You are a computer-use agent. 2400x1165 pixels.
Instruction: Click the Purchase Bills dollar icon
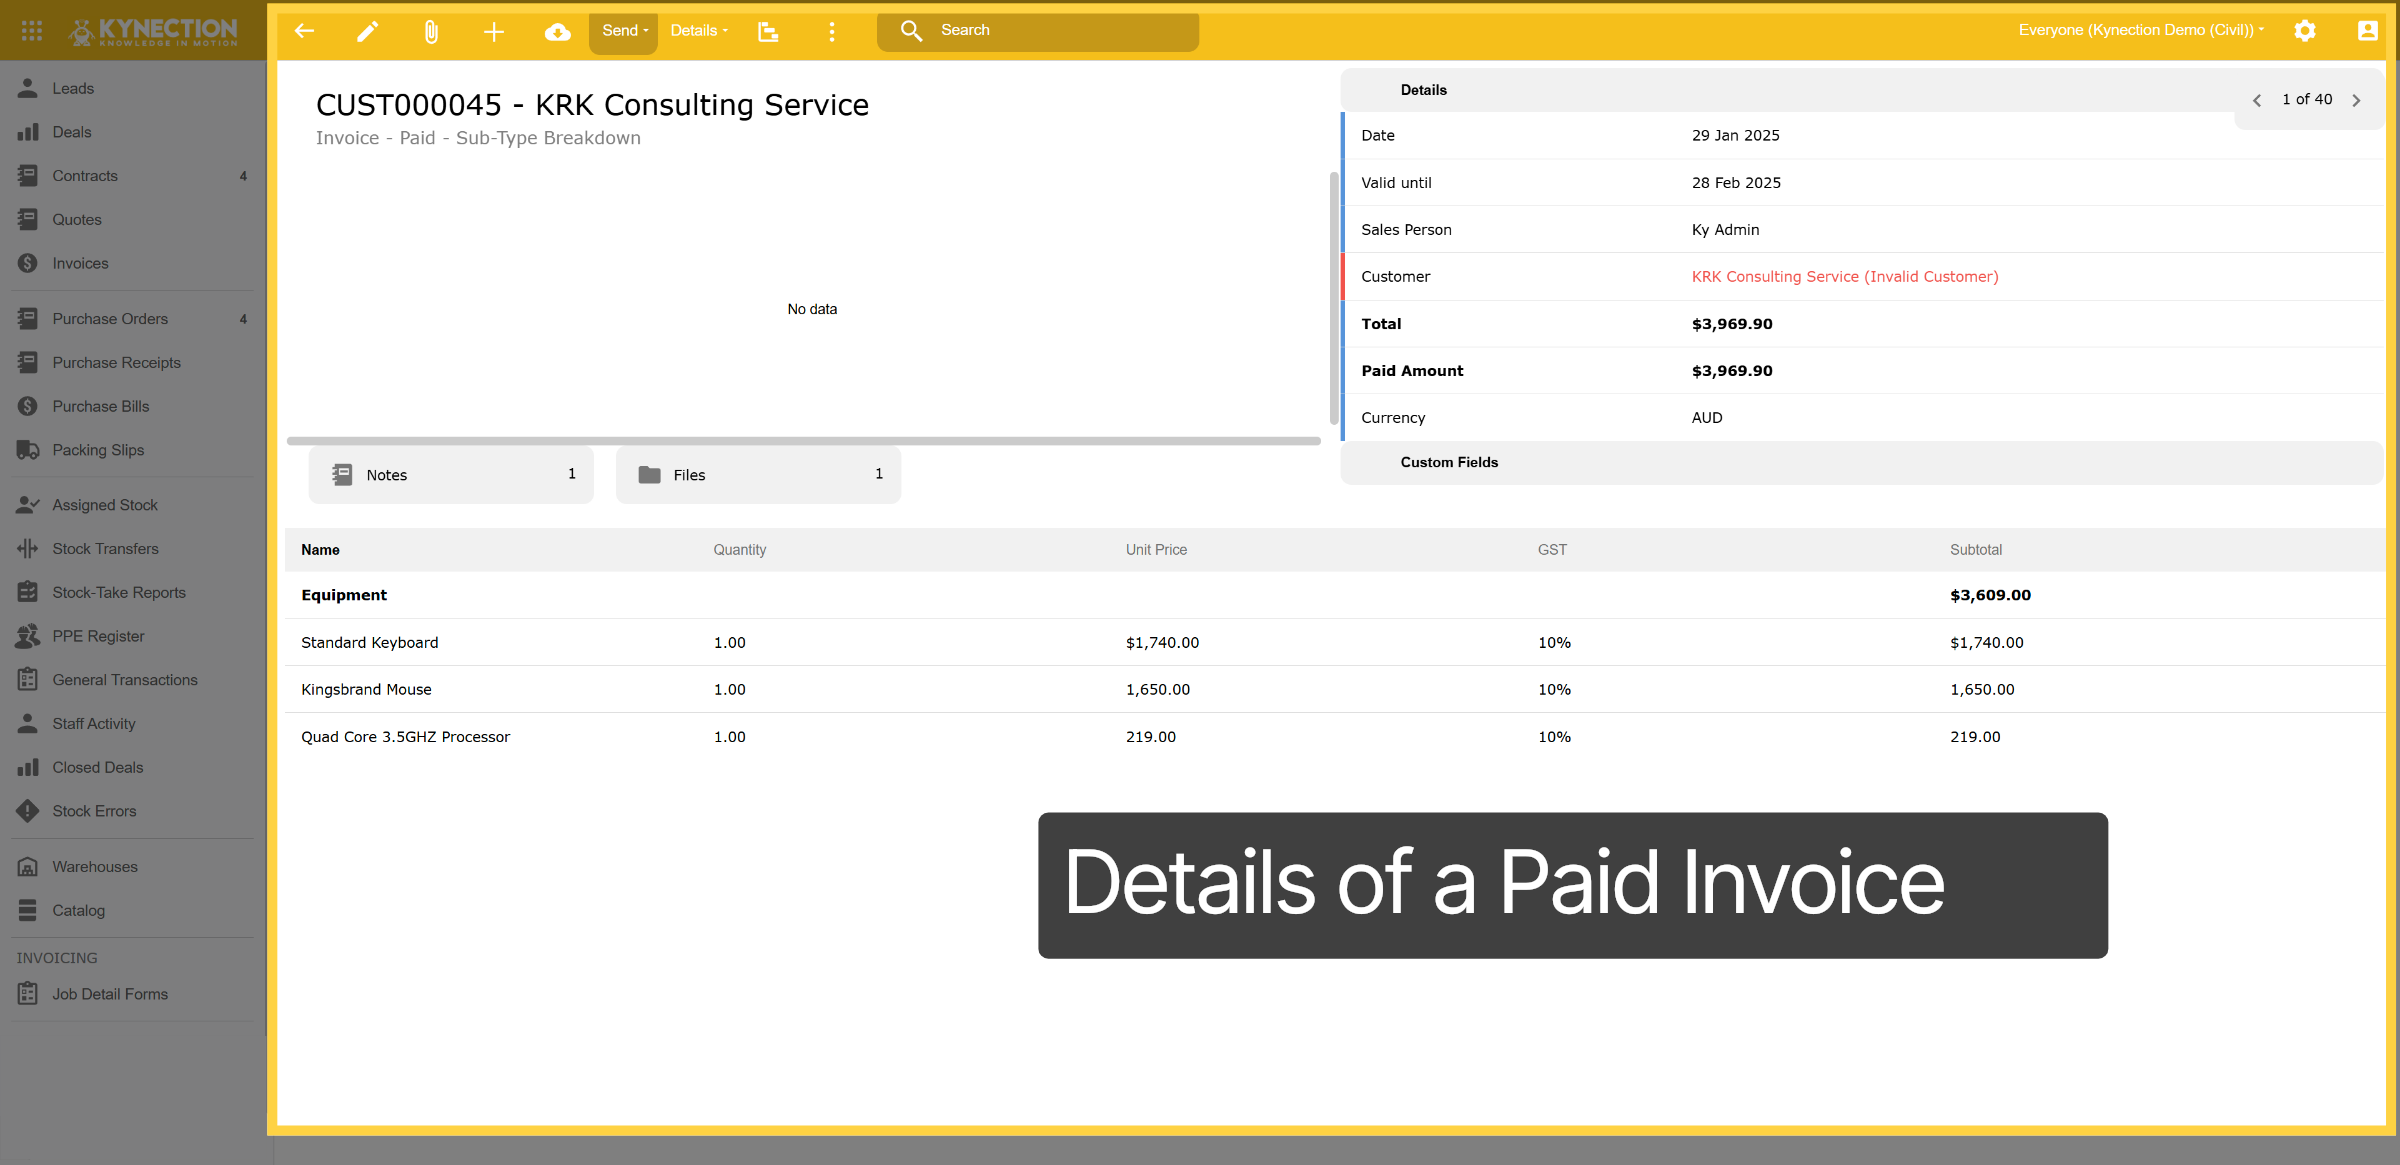(28, 407)
